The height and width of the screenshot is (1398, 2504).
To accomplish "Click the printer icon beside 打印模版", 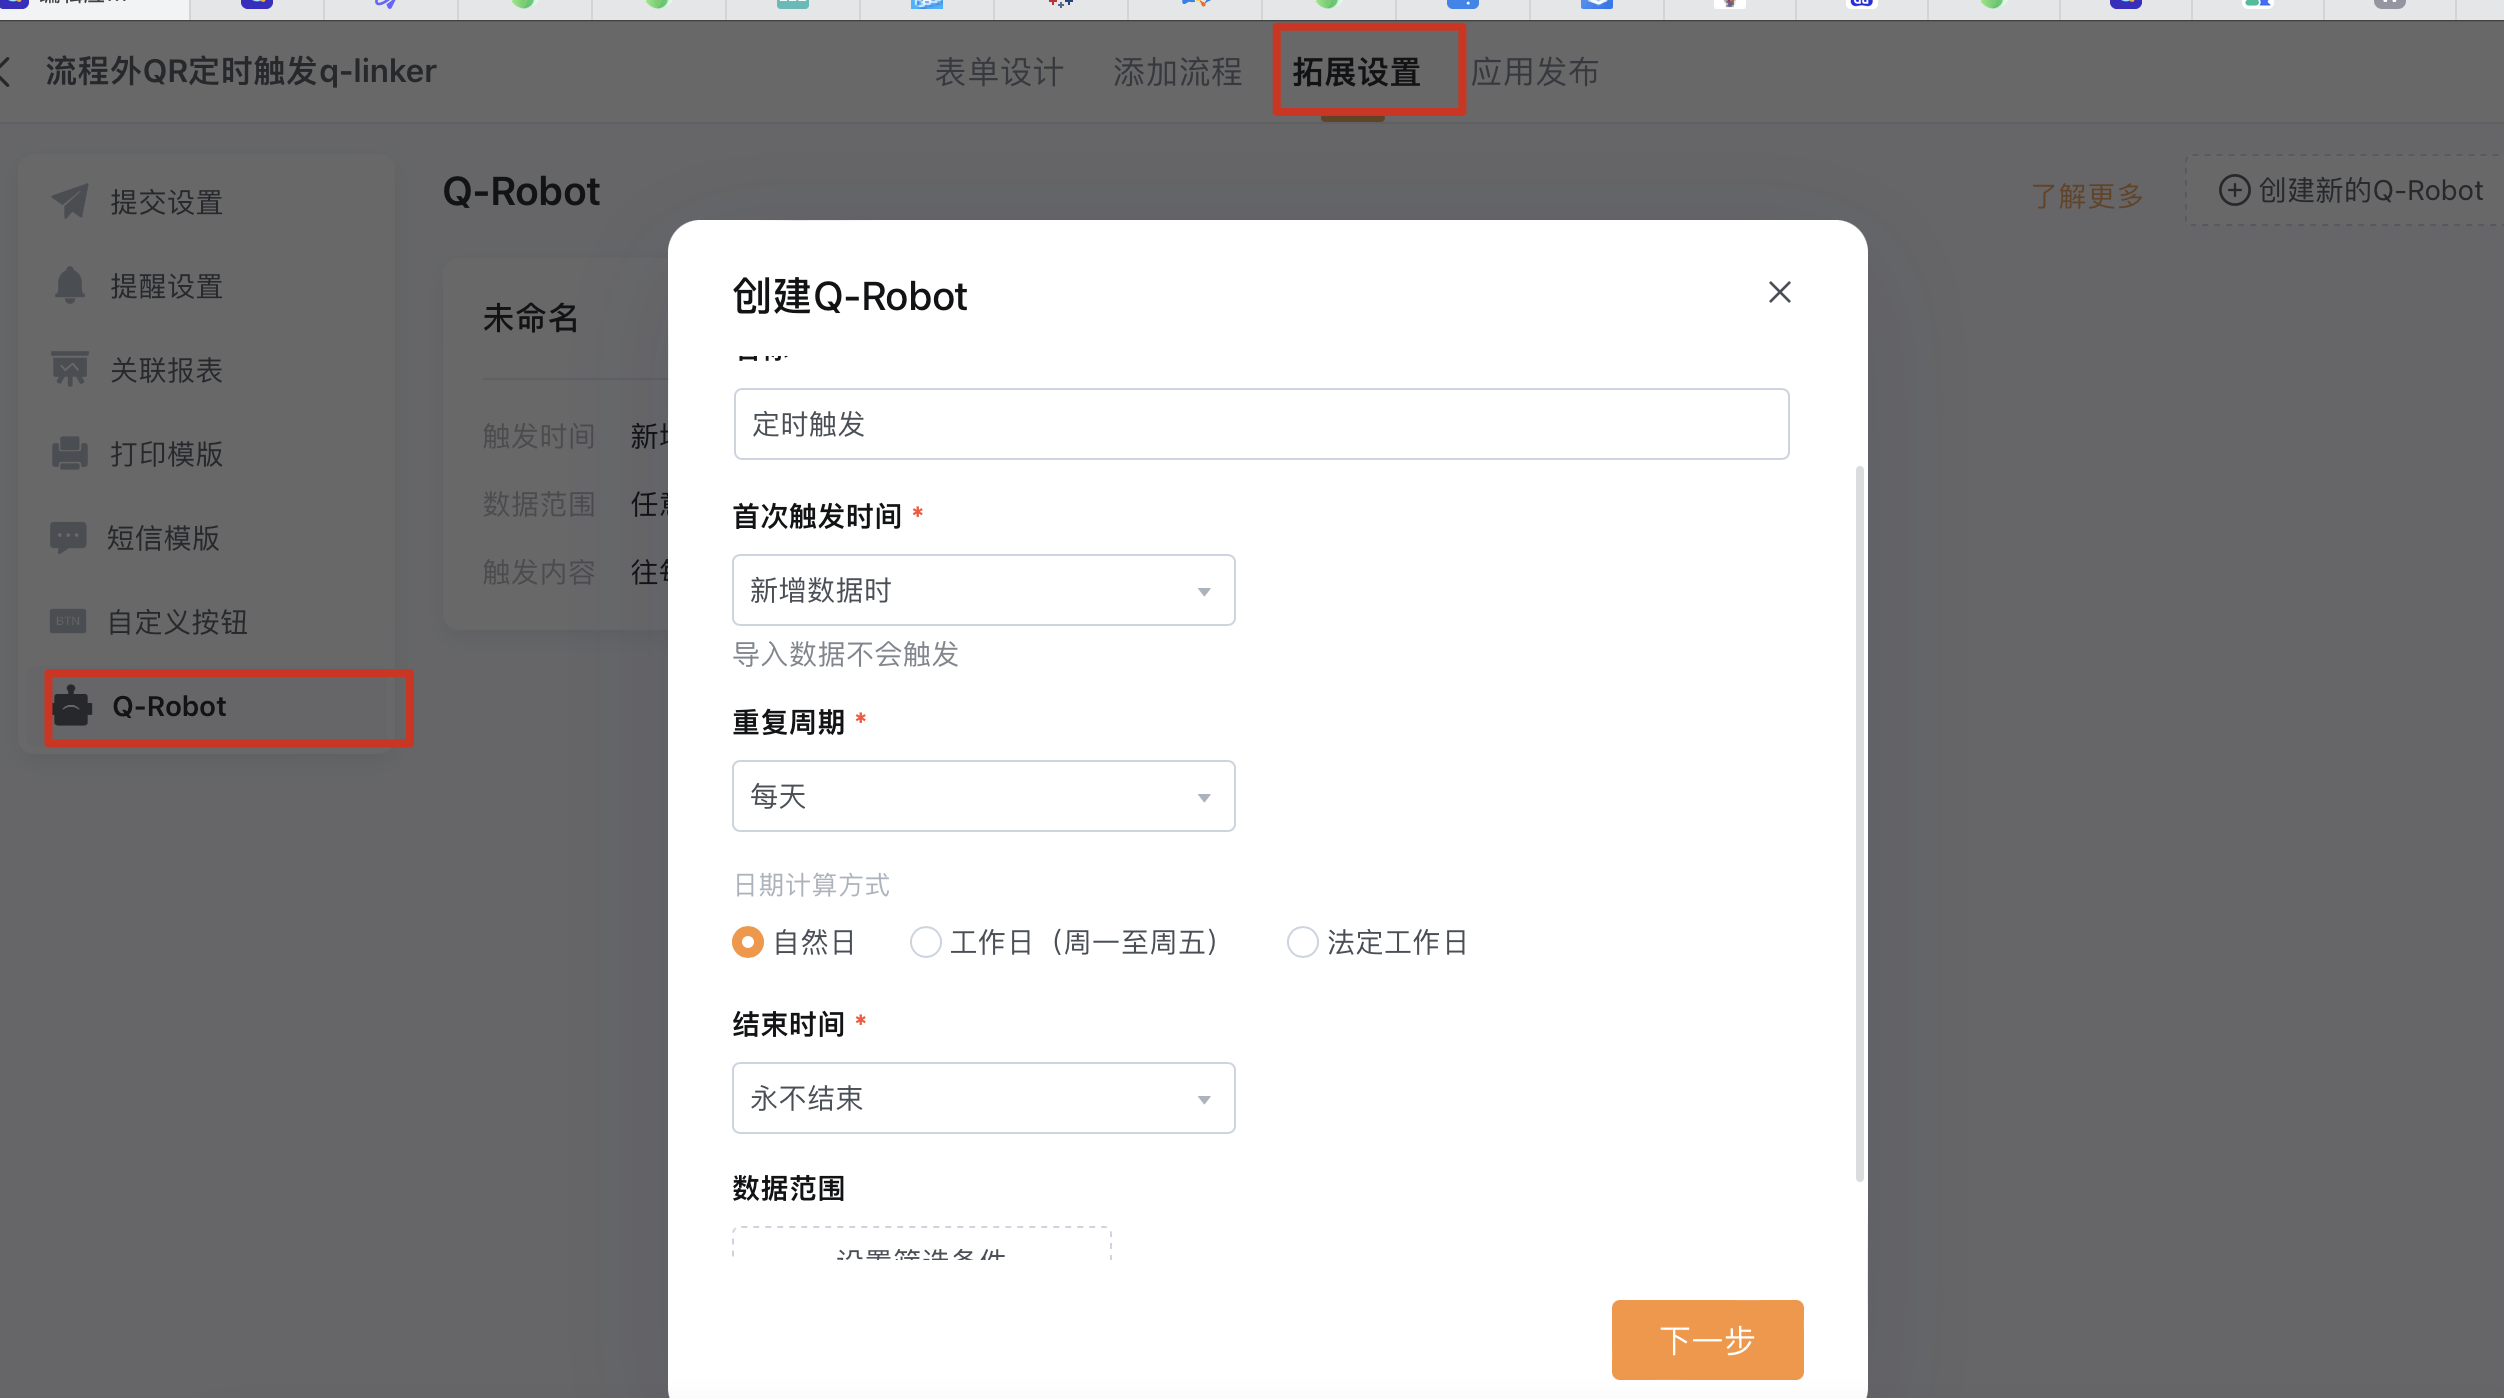I will 69,453.
